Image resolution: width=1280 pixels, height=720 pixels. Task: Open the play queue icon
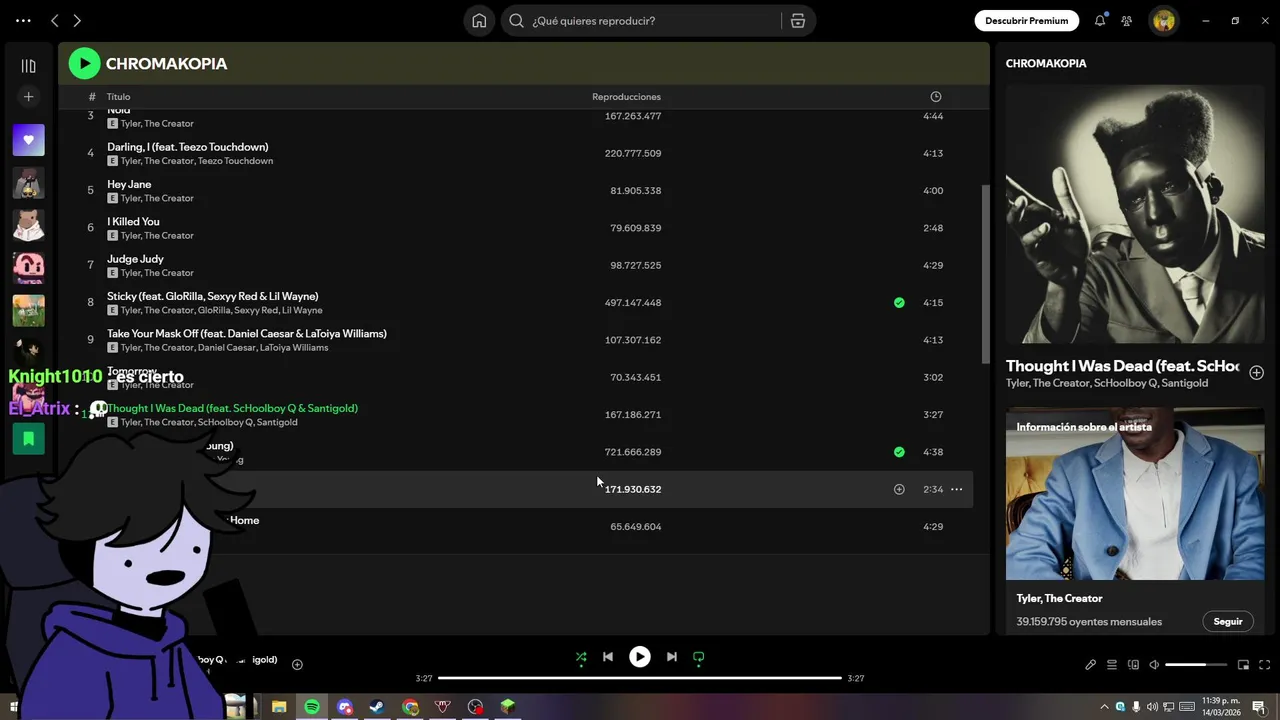pos(1112,665)
